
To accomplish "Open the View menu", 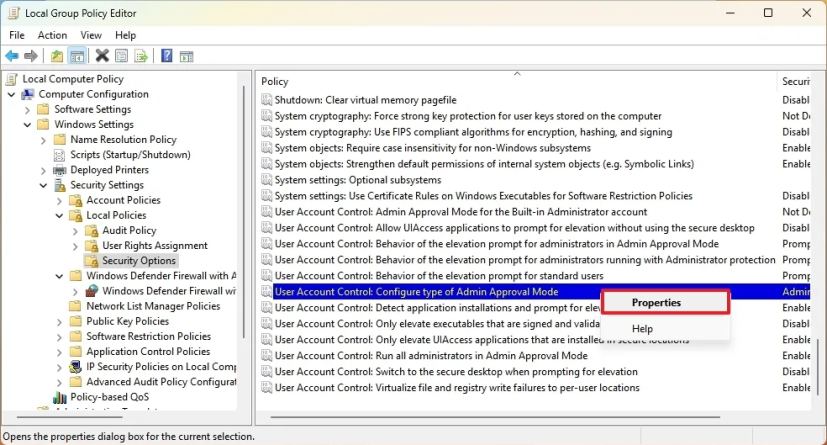I will pyautogui.click(x=91, y=35).
